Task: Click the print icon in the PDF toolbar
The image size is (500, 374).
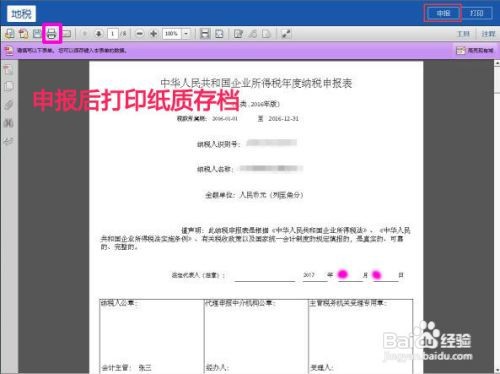Action: (52, 33)
